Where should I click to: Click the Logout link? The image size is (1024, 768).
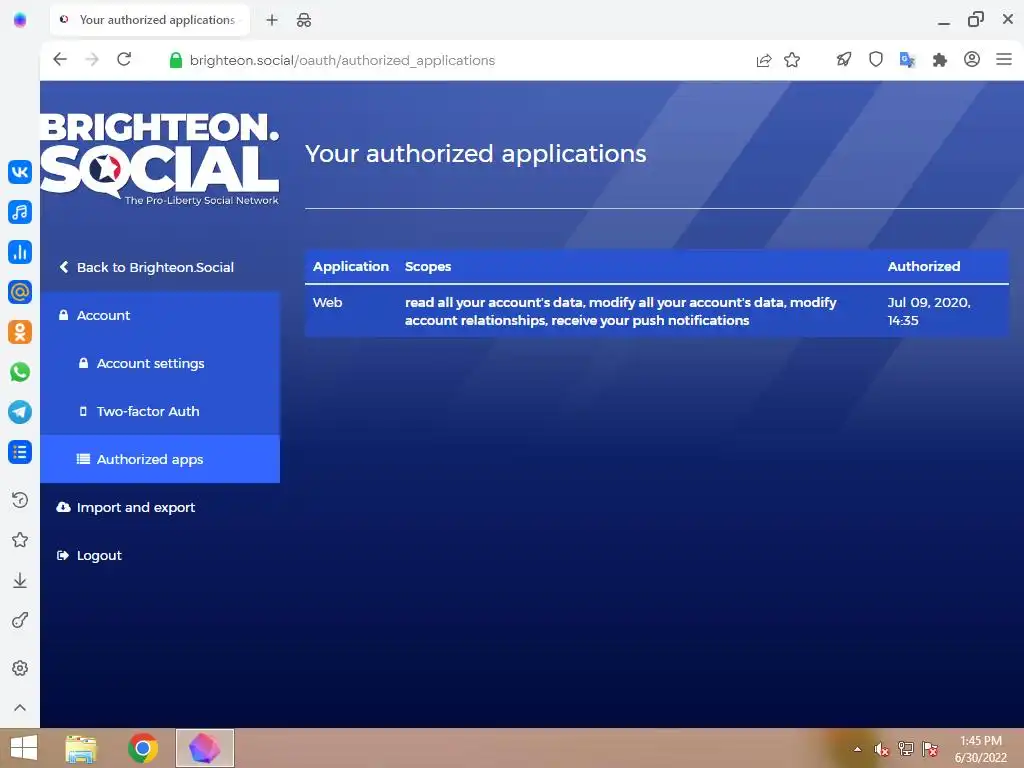pyautogui.click(x=89, y=555)
